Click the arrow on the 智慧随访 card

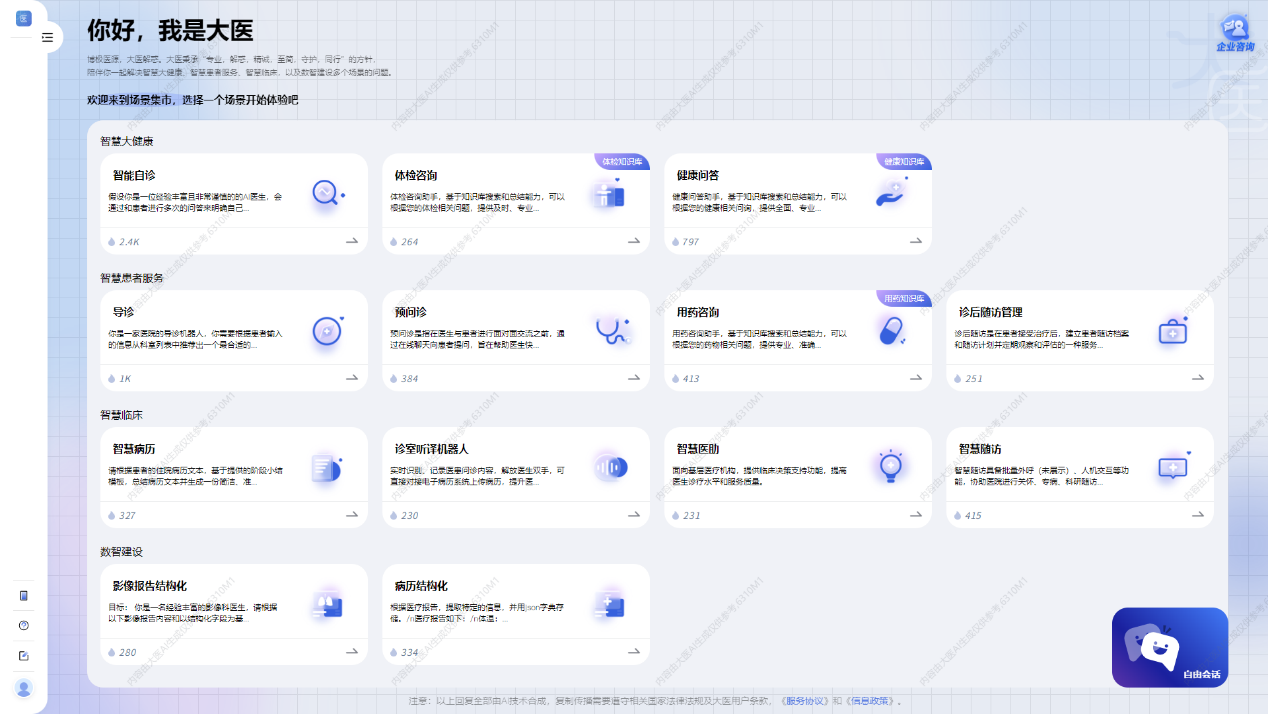tap(1198, 515)
